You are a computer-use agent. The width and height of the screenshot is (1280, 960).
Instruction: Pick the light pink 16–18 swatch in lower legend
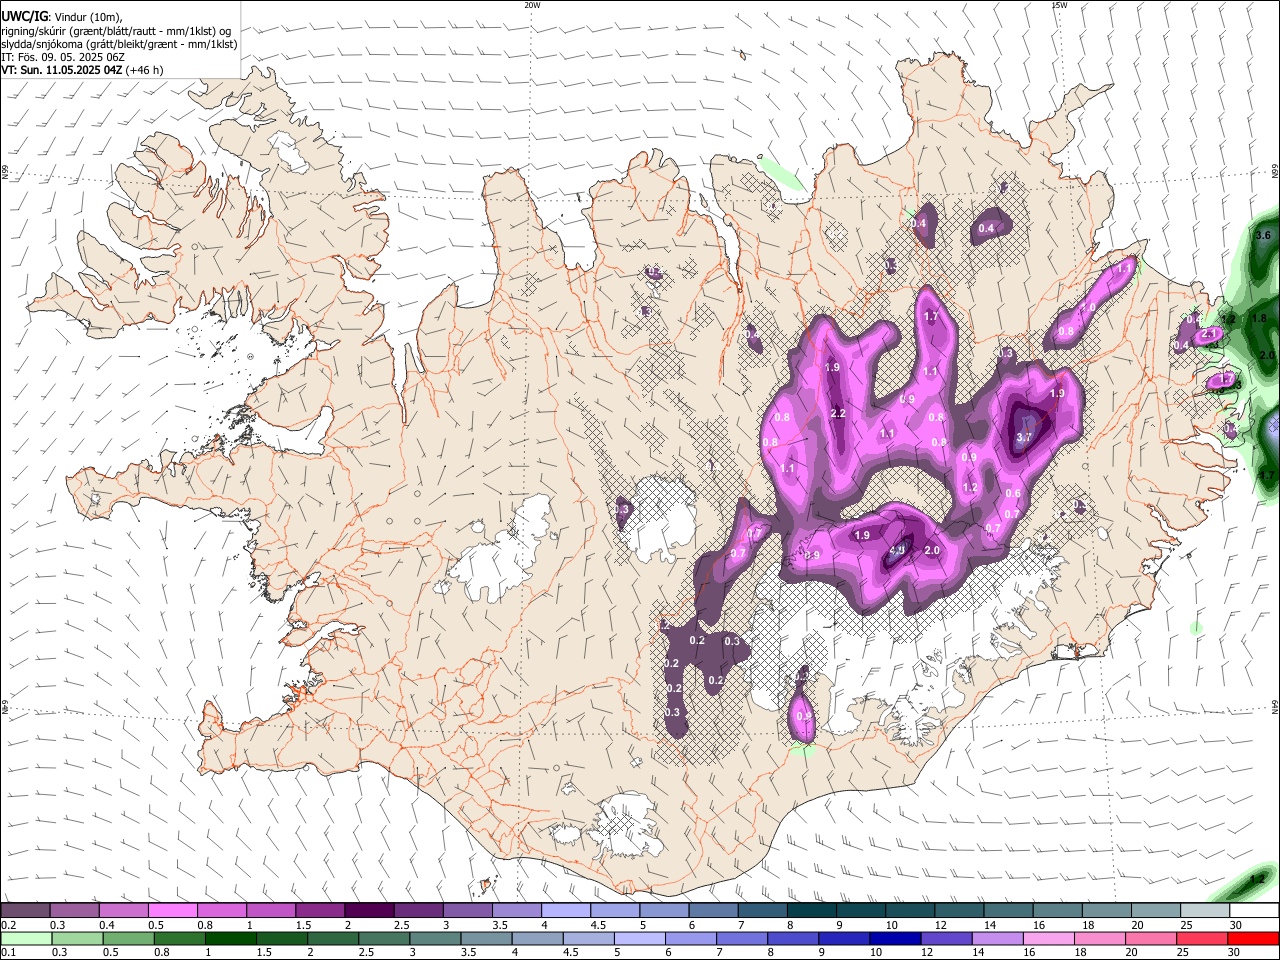point(1049,938)
